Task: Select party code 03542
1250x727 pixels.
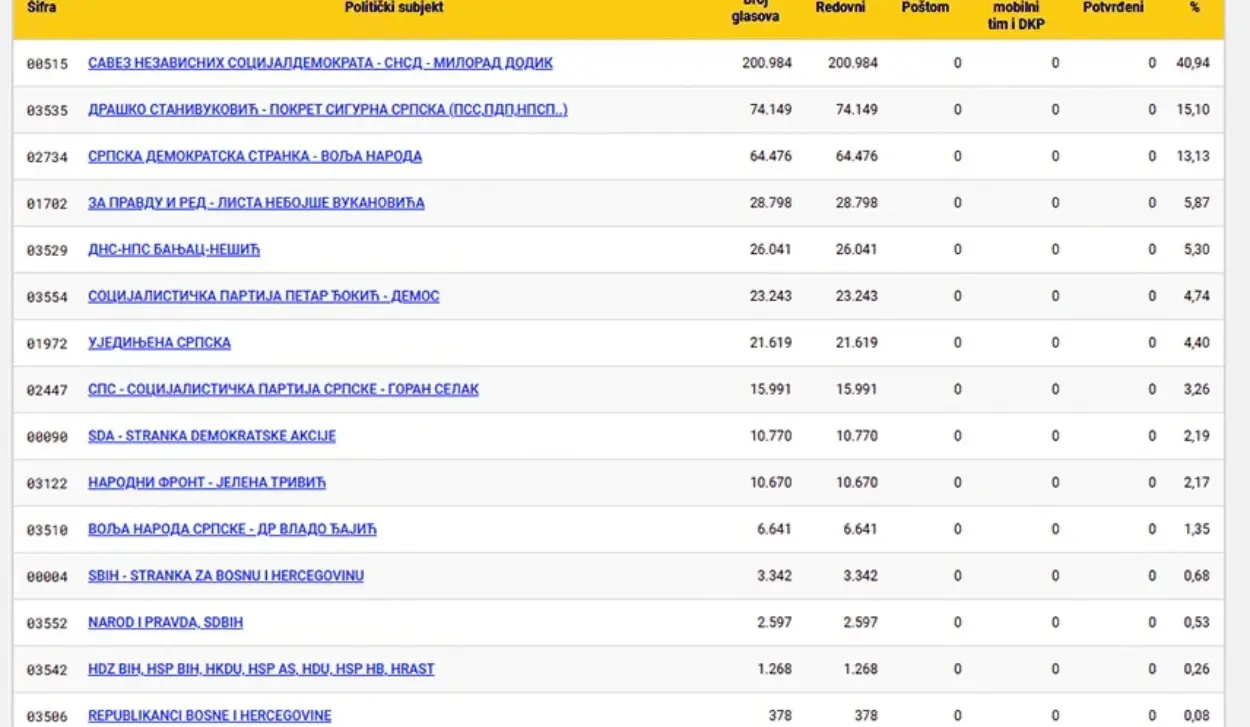Action: point(47,669)
